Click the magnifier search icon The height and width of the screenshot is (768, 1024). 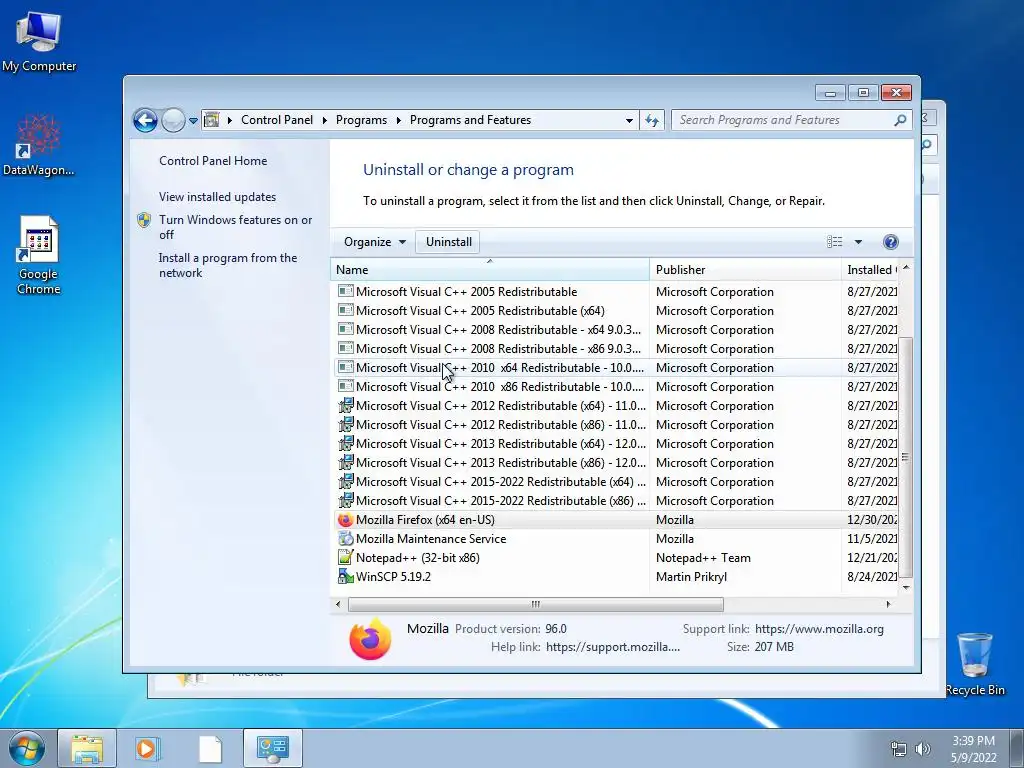pos(900,120)
